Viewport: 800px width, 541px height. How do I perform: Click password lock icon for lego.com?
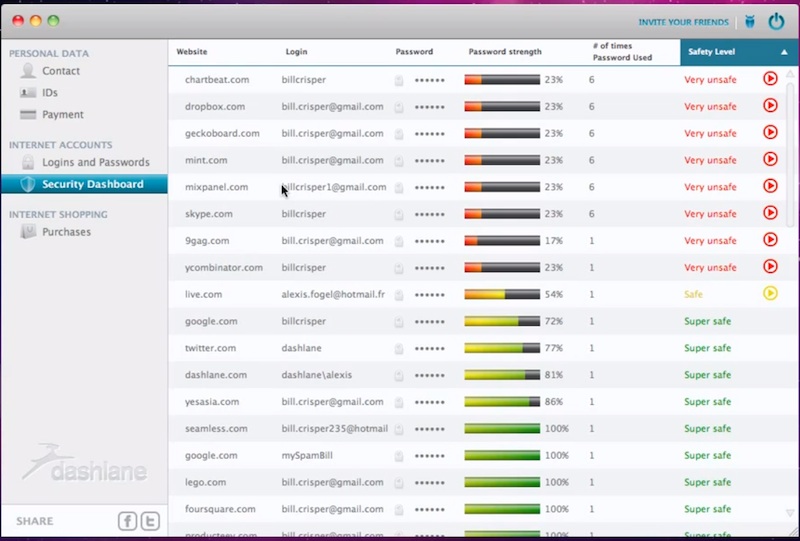click(x=399, y=483)
